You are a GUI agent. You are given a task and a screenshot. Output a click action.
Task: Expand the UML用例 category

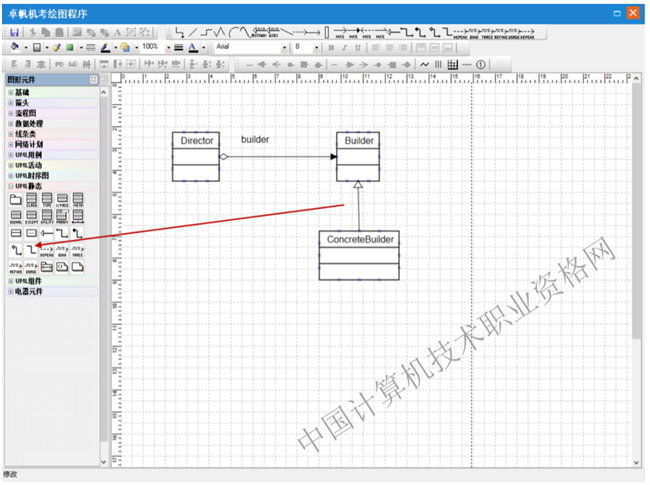[x=11, y=155]
